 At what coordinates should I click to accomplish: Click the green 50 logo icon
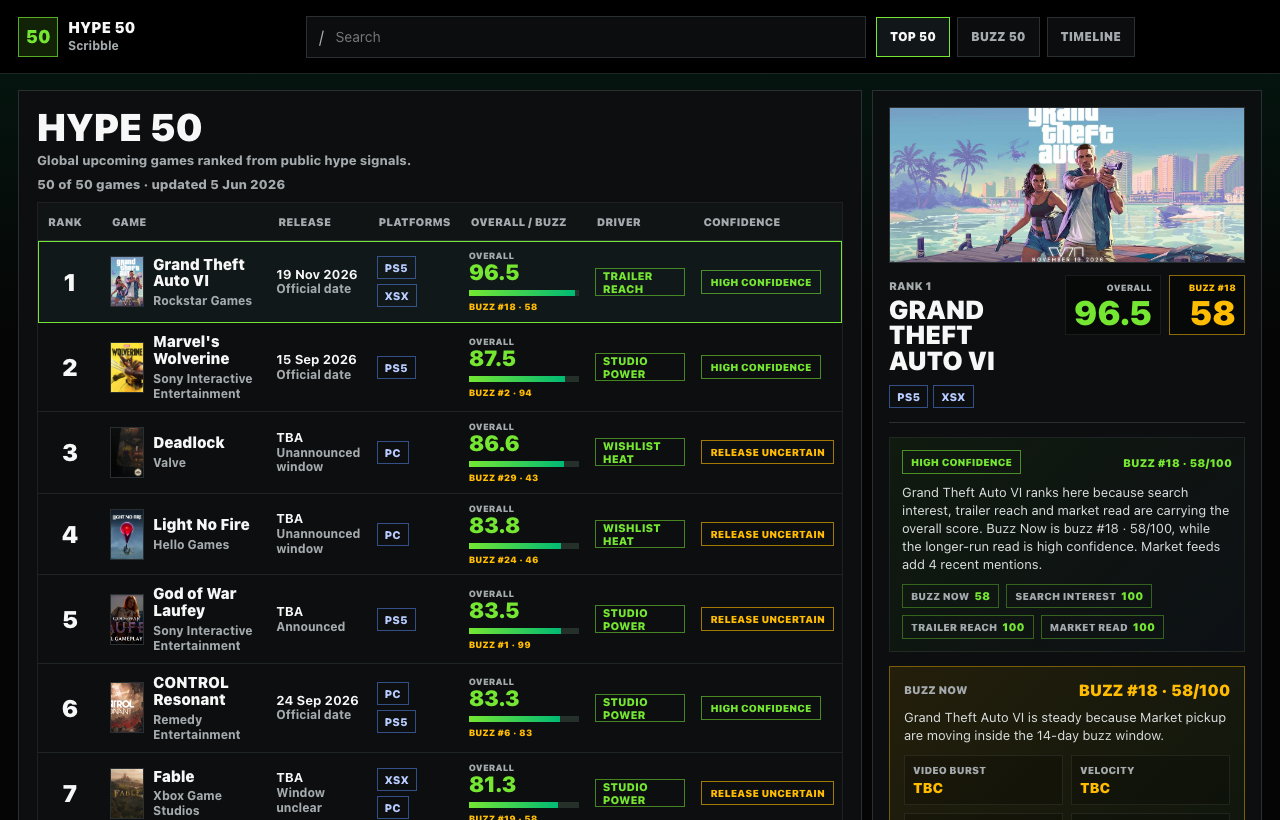click(38, 37)
